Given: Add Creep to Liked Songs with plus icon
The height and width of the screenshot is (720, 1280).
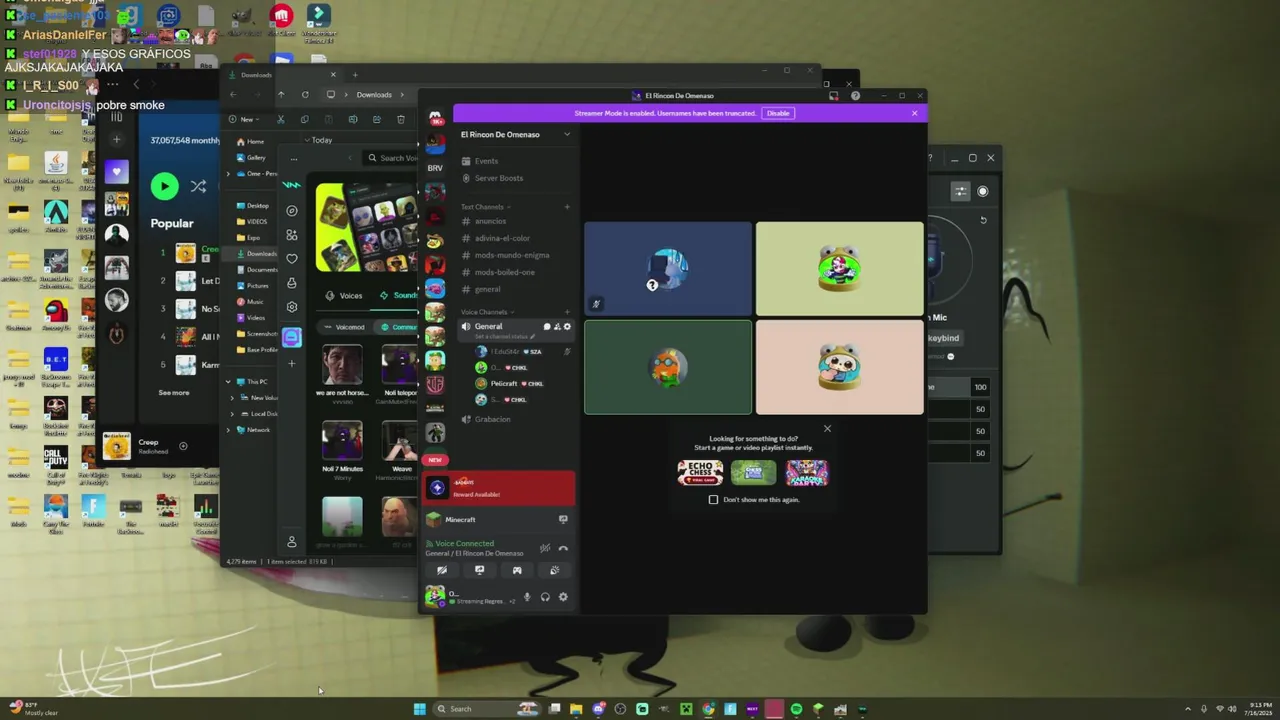Looking at the screenshot, I should tap(183, 446).
